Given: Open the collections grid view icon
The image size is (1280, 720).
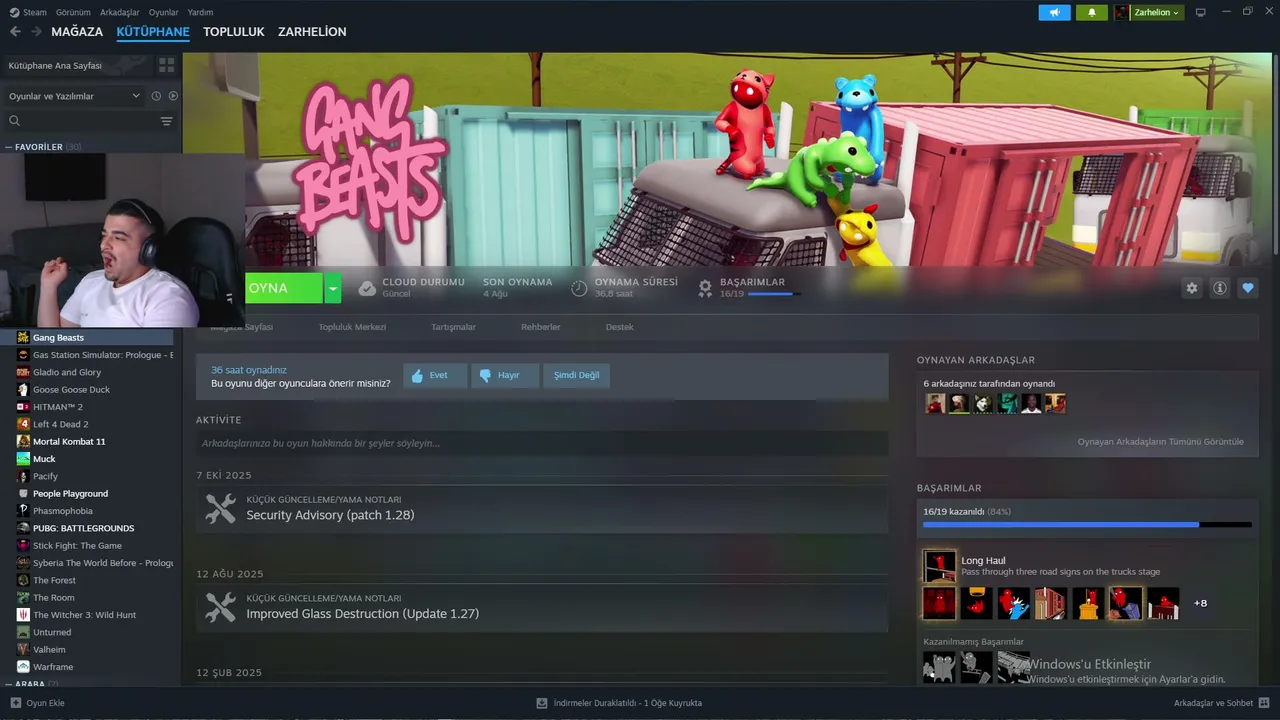Looking at the screenshot, I should point(166,65).
